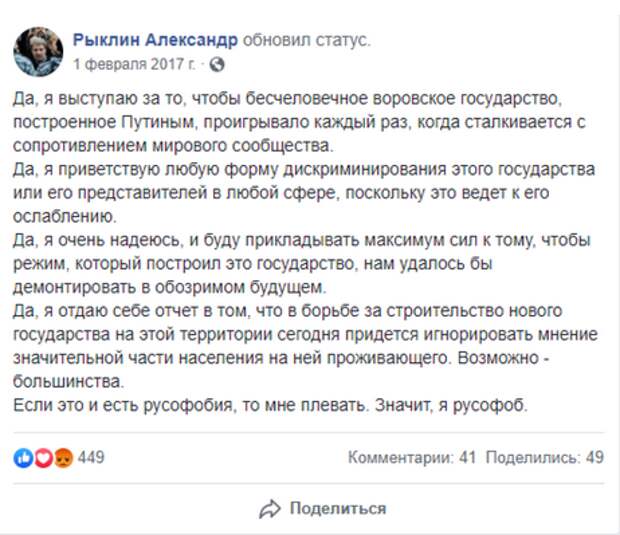This screenshot has height=535, width=620.
Task: Click the paragraph starting Да, я приветствую любую форму
Action: 304,193
